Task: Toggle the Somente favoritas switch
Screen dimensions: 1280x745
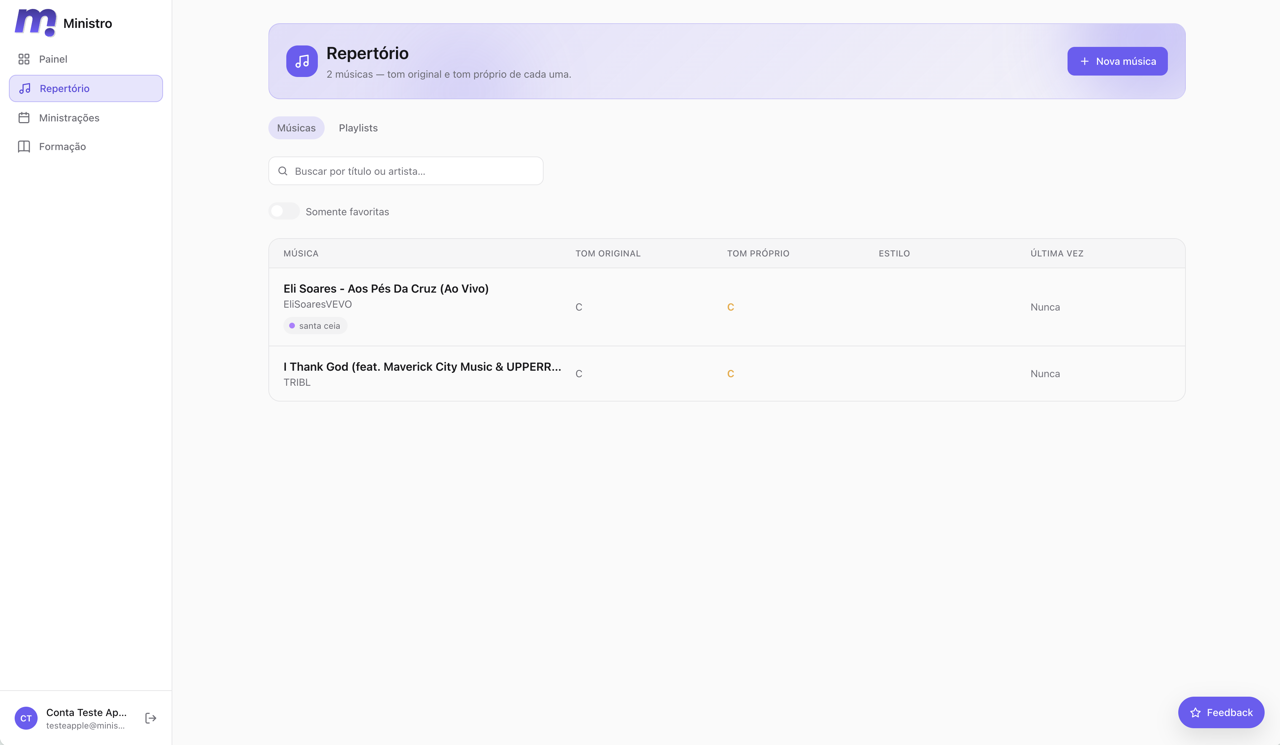Action: click(284, 211)
